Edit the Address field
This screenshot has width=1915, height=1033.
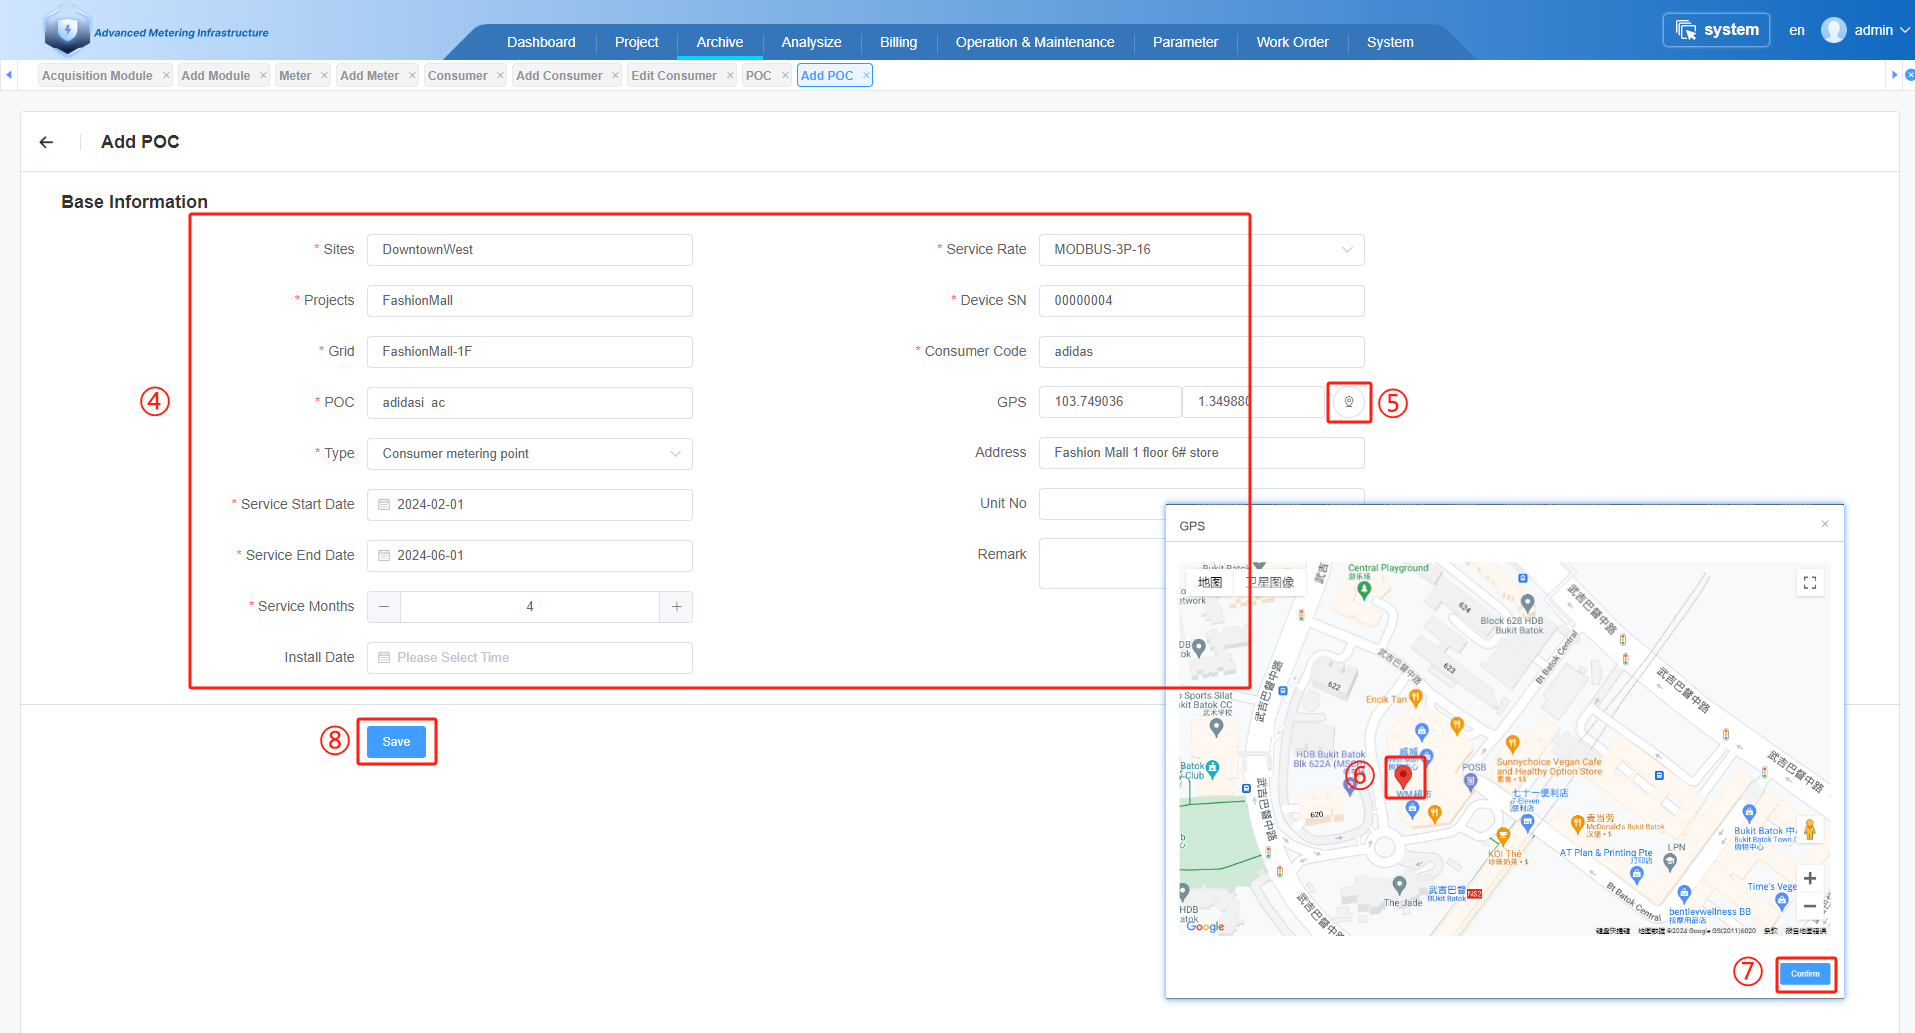[1201, 453]
